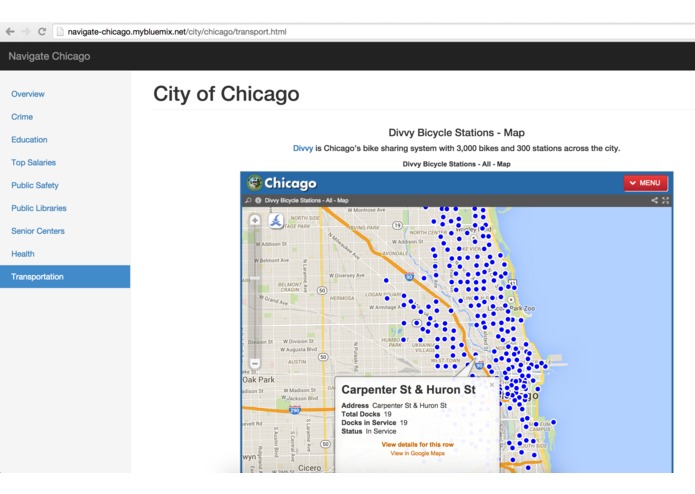
Task: Select Public Safety in sidebar
Action: tap(35, 185)
